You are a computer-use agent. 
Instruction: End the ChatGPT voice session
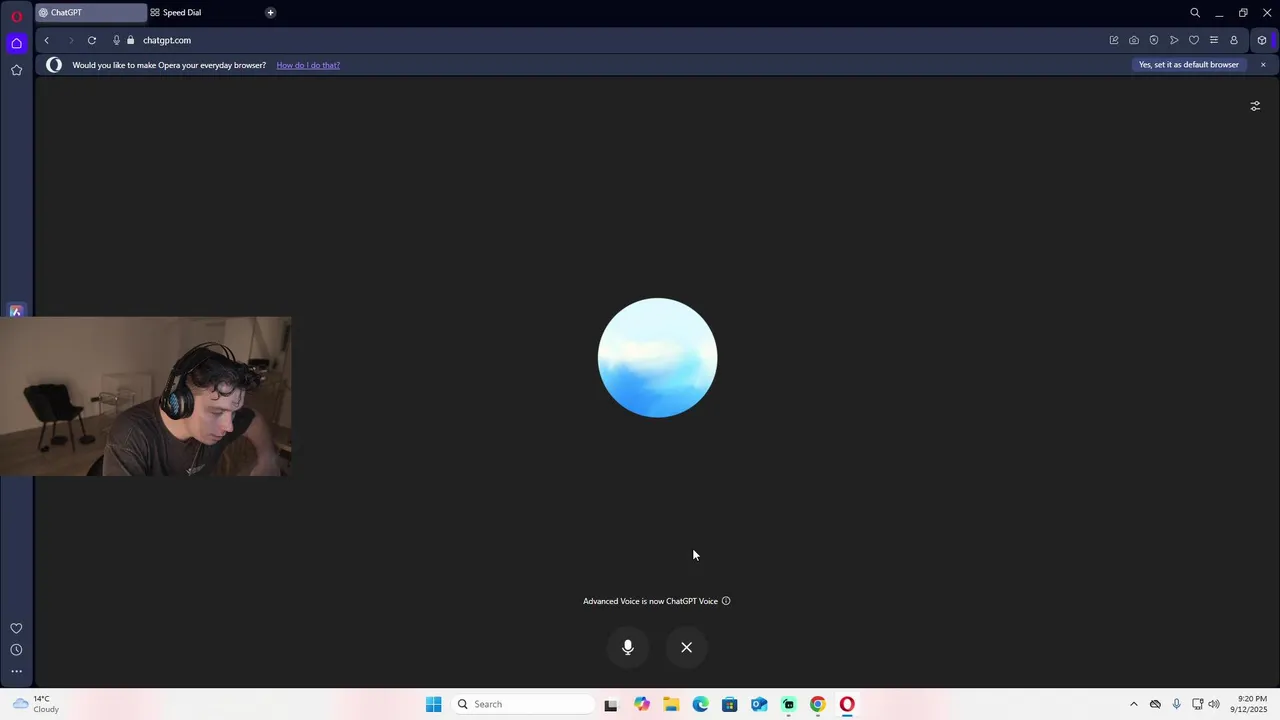coord(687,647)
